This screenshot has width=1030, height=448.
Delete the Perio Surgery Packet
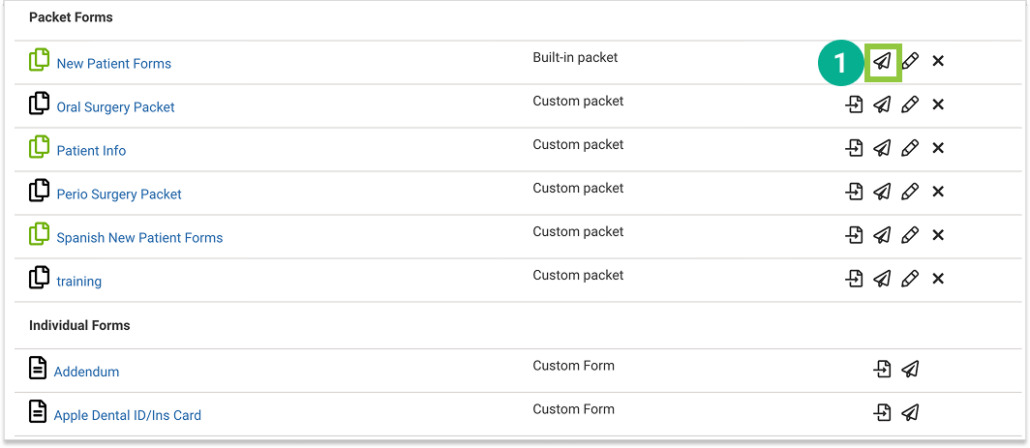pos(938,192)
